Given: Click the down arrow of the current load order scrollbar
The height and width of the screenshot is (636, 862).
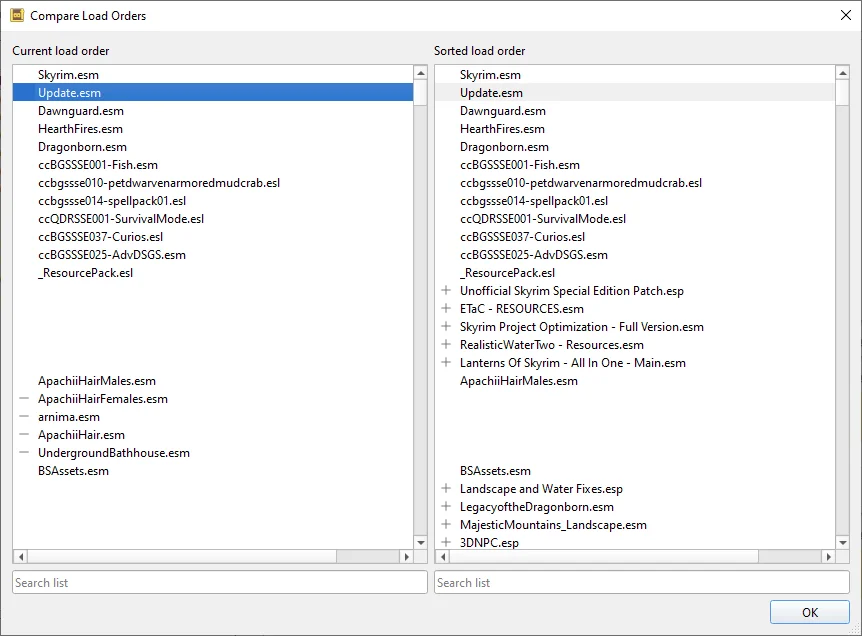Looking at the screenshot, I should [x=421, y=542].
